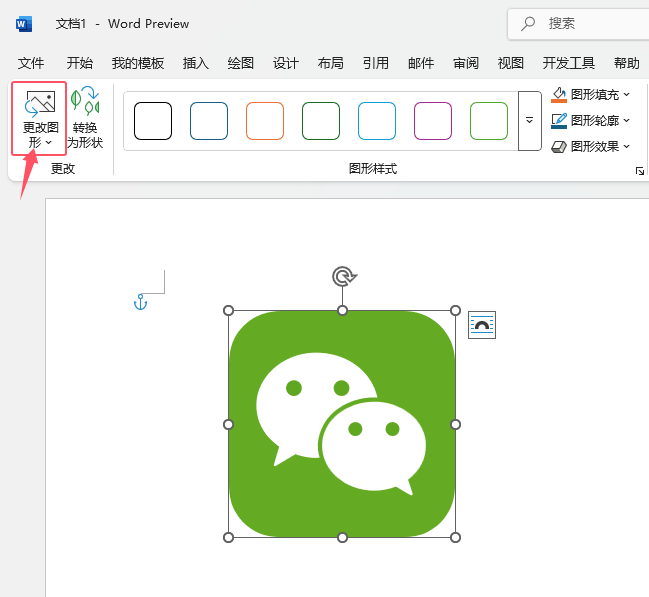Open the Change Graphic (更改图形) dropdown
Viewport: 649px width, 597px height.
pos(39,119)
